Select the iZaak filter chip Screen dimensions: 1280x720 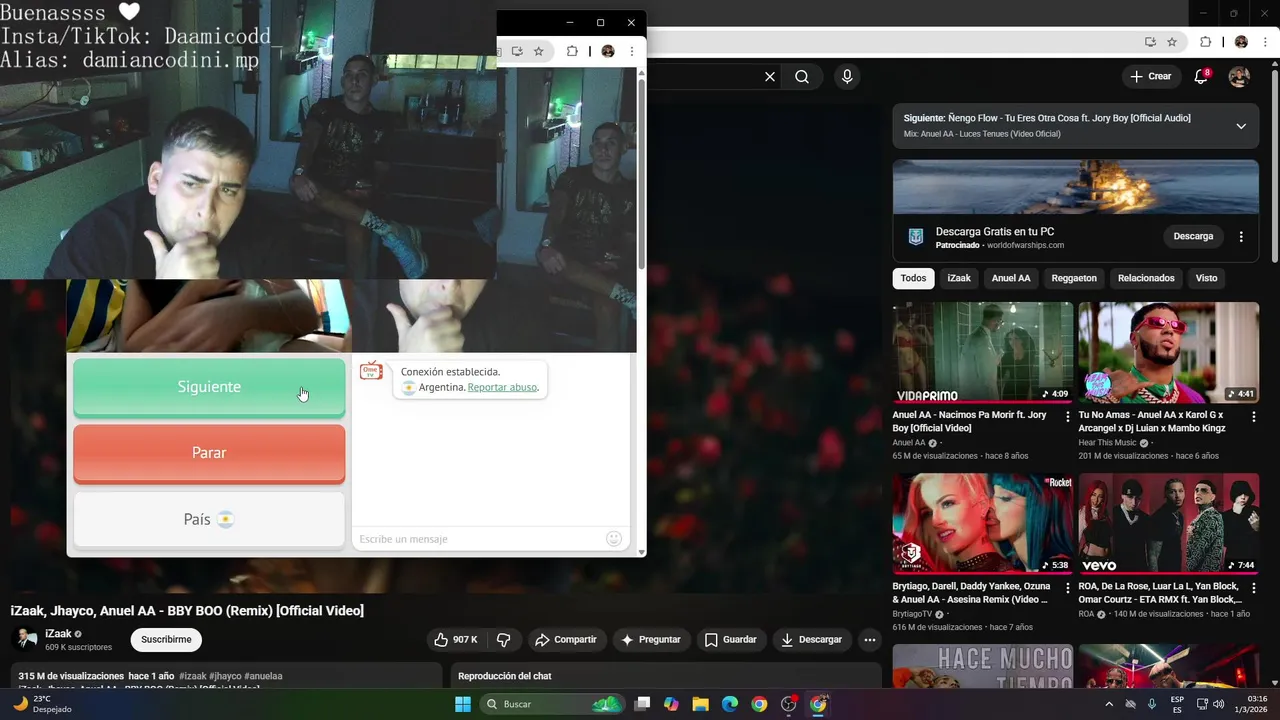tap(959, 278)
